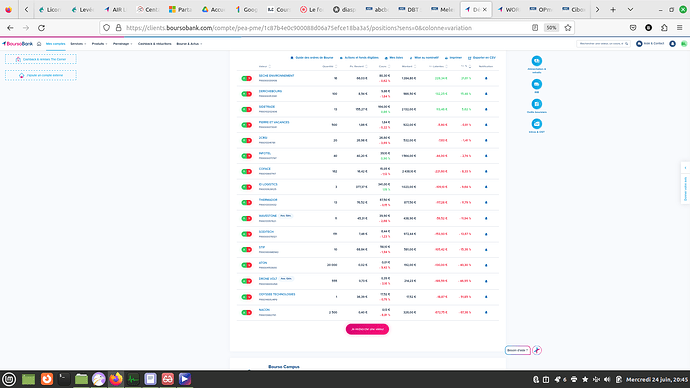Sort table by Quantité column arrows
The height and width of the screenshot is (388, 690).
(x=336, y=66)
